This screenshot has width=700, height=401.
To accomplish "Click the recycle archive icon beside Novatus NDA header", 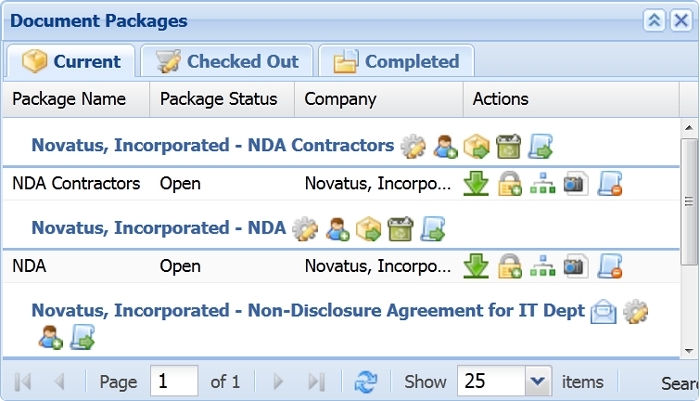I will tap(400, 229).
